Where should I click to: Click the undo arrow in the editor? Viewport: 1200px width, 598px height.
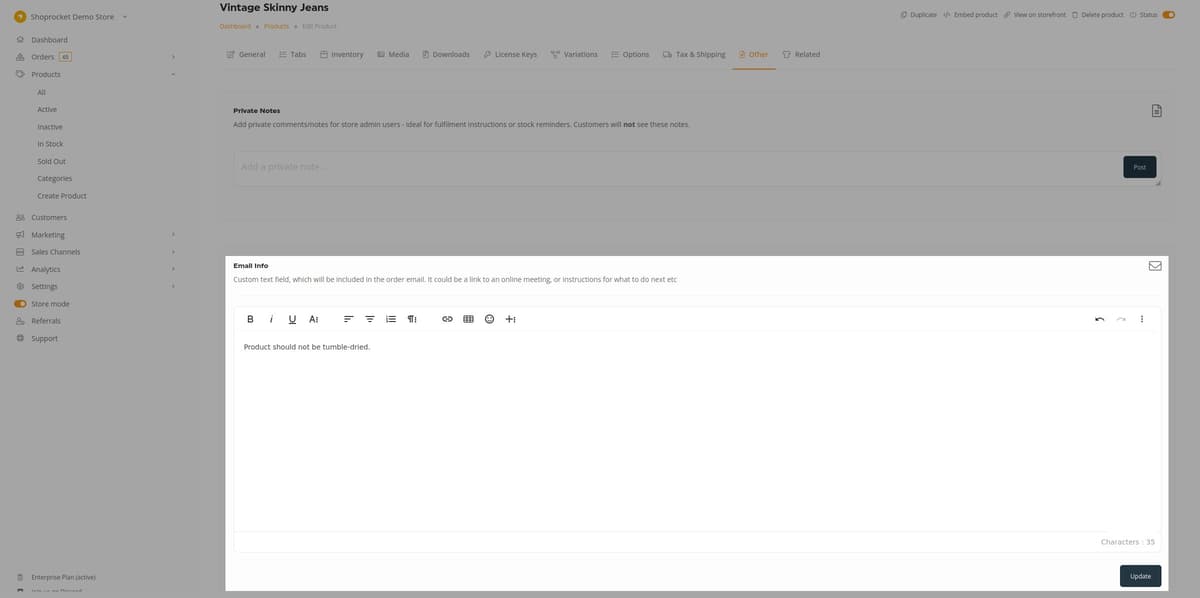1100,319
